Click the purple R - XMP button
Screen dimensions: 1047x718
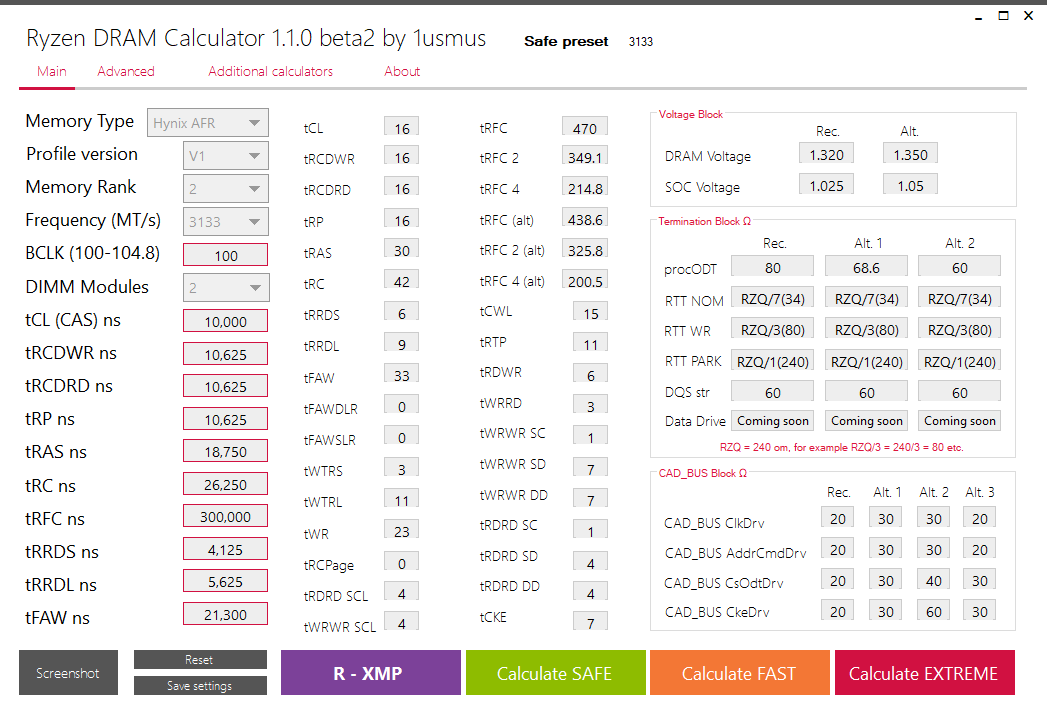tap(371, 673)
